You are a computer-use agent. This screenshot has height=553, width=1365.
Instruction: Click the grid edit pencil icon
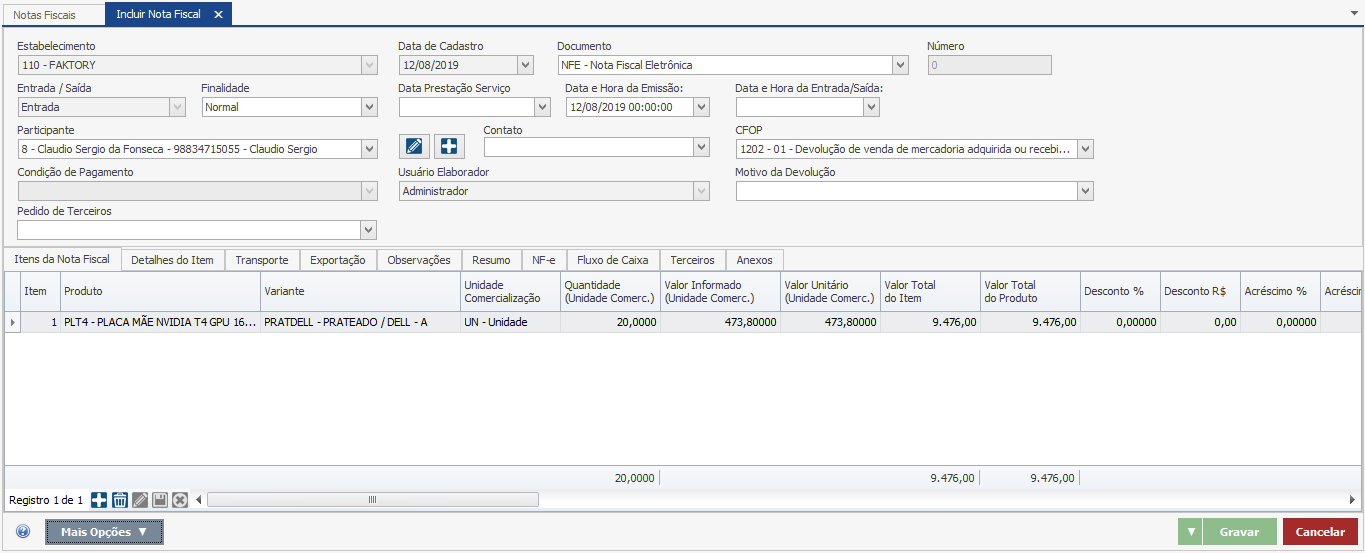[x=140, y=500]
